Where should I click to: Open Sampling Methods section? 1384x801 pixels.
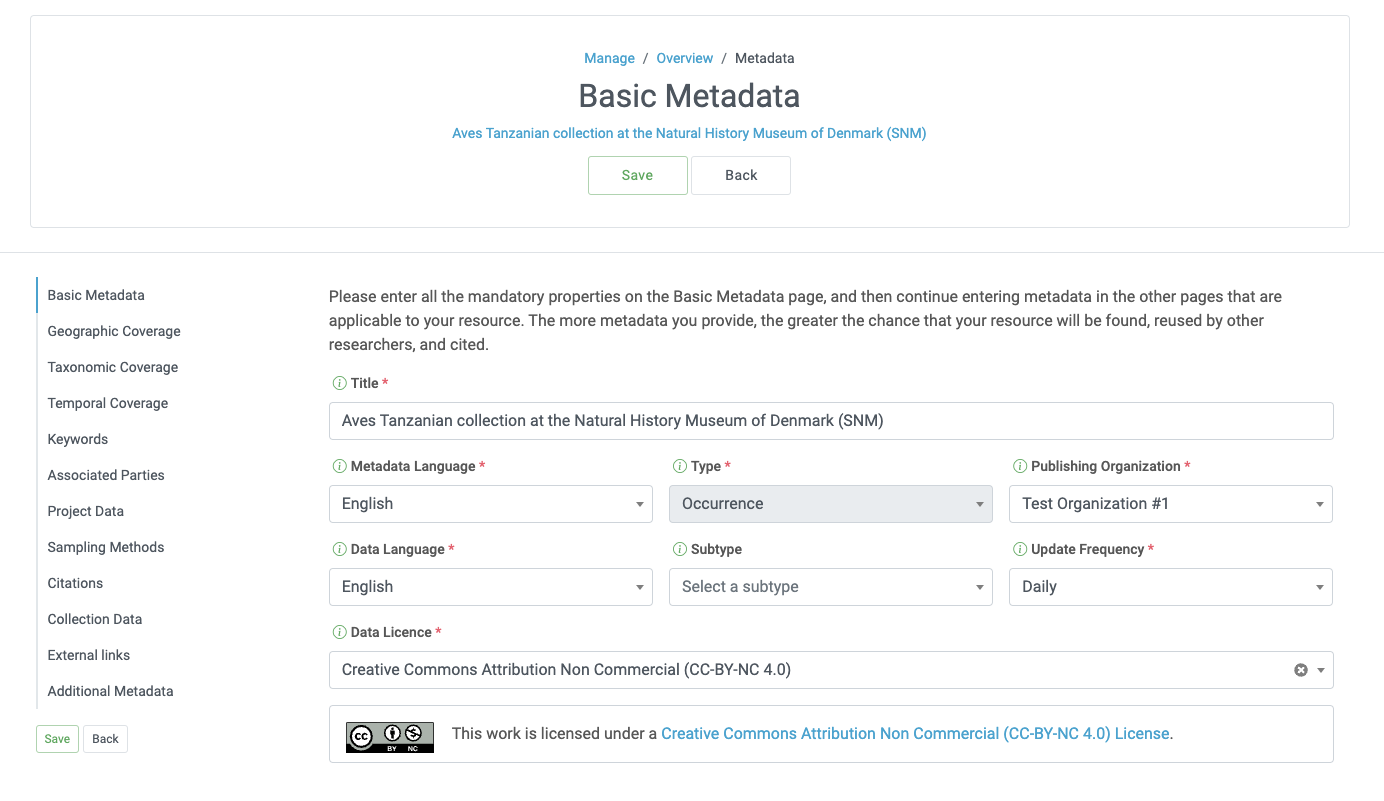pos(106,547)
